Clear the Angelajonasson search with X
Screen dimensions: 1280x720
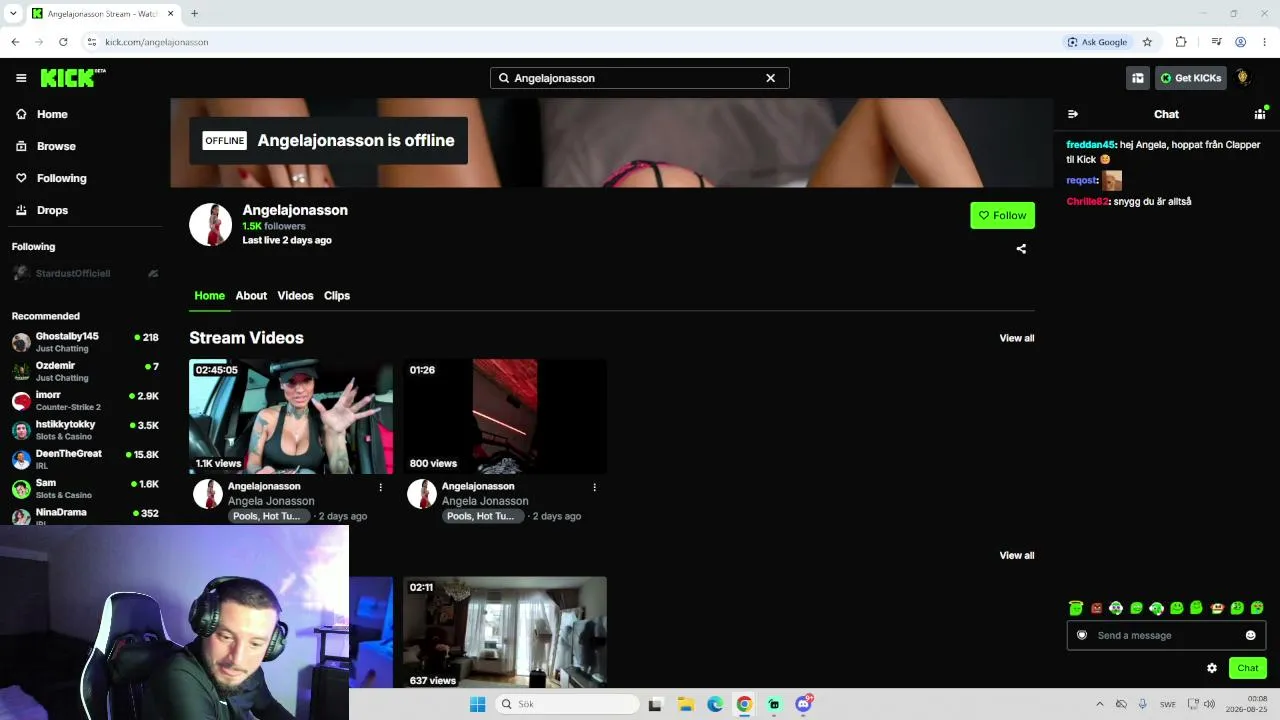(x=770, y=78)
